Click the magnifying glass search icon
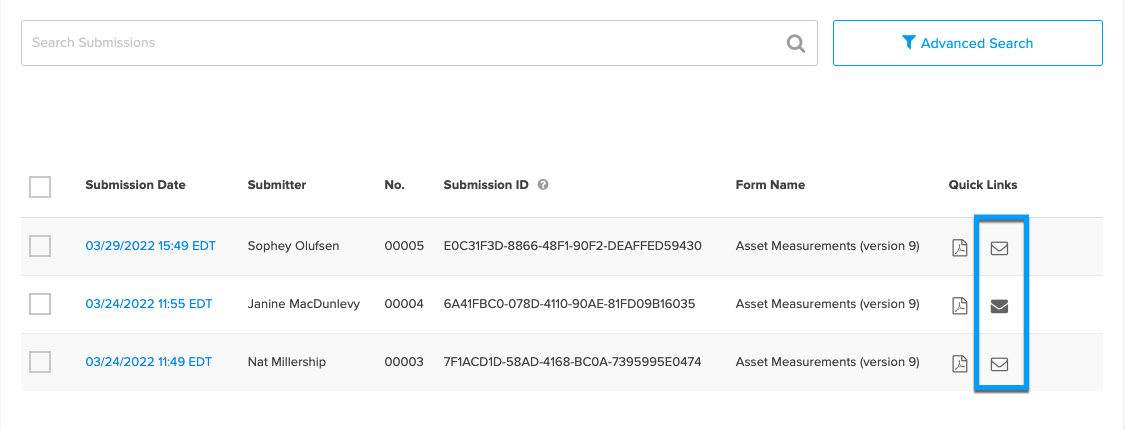 [x=796, y=43]
